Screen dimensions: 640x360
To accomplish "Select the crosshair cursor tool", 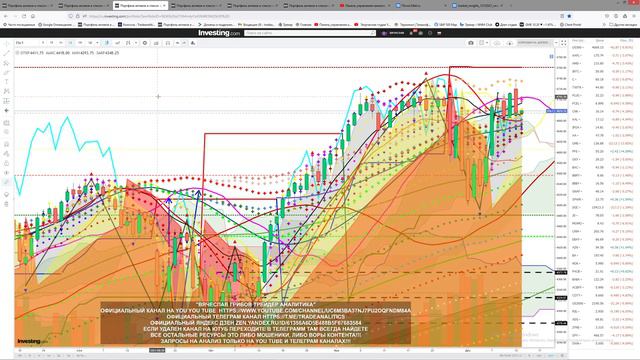I will pos(6,44).
